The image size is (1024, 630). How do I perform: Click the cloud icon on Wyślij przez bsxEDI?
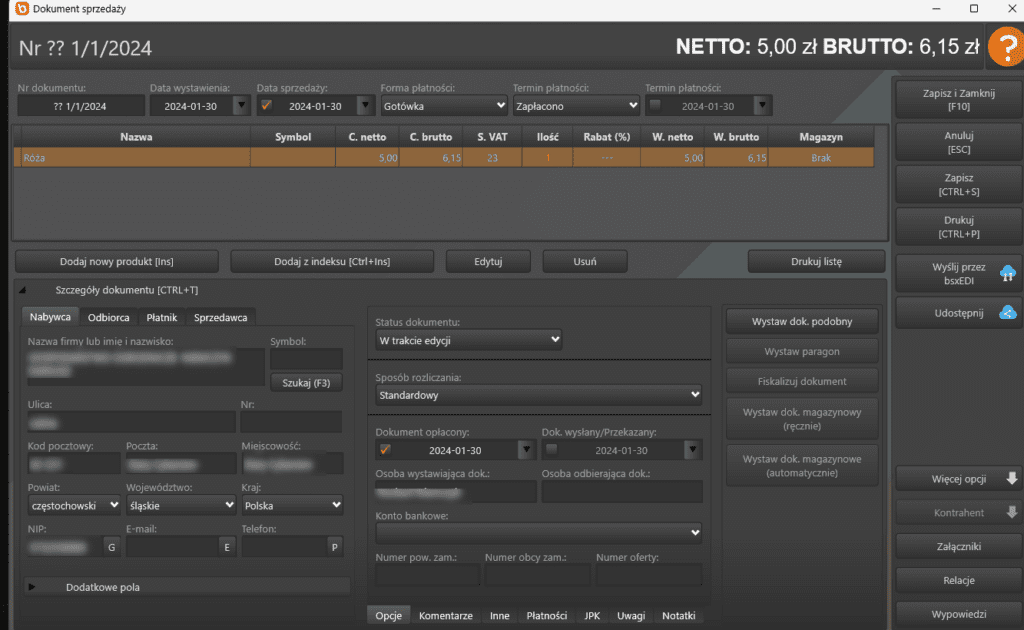[x=1007, y=272]
